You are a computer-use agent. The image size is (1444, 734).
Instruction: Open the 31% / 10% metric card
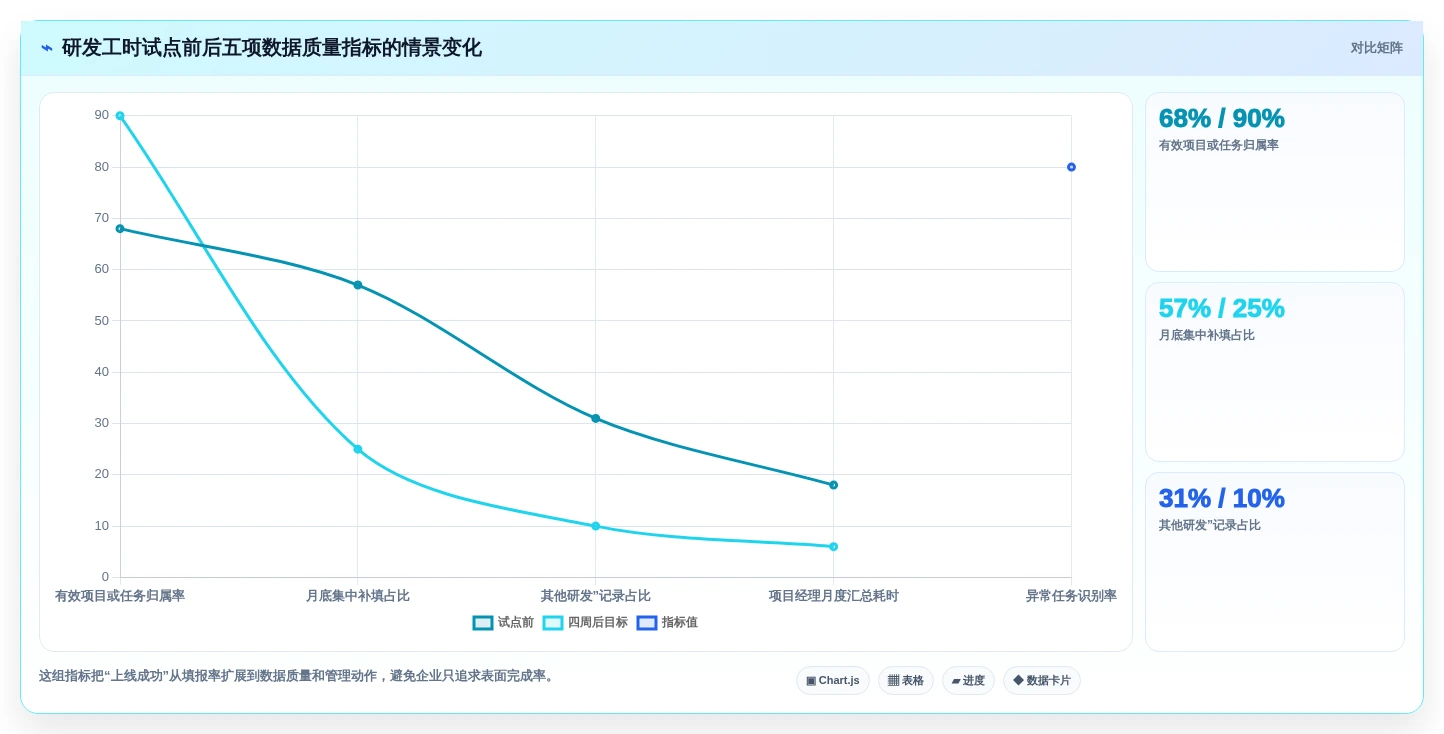(x=1275, y=562)
